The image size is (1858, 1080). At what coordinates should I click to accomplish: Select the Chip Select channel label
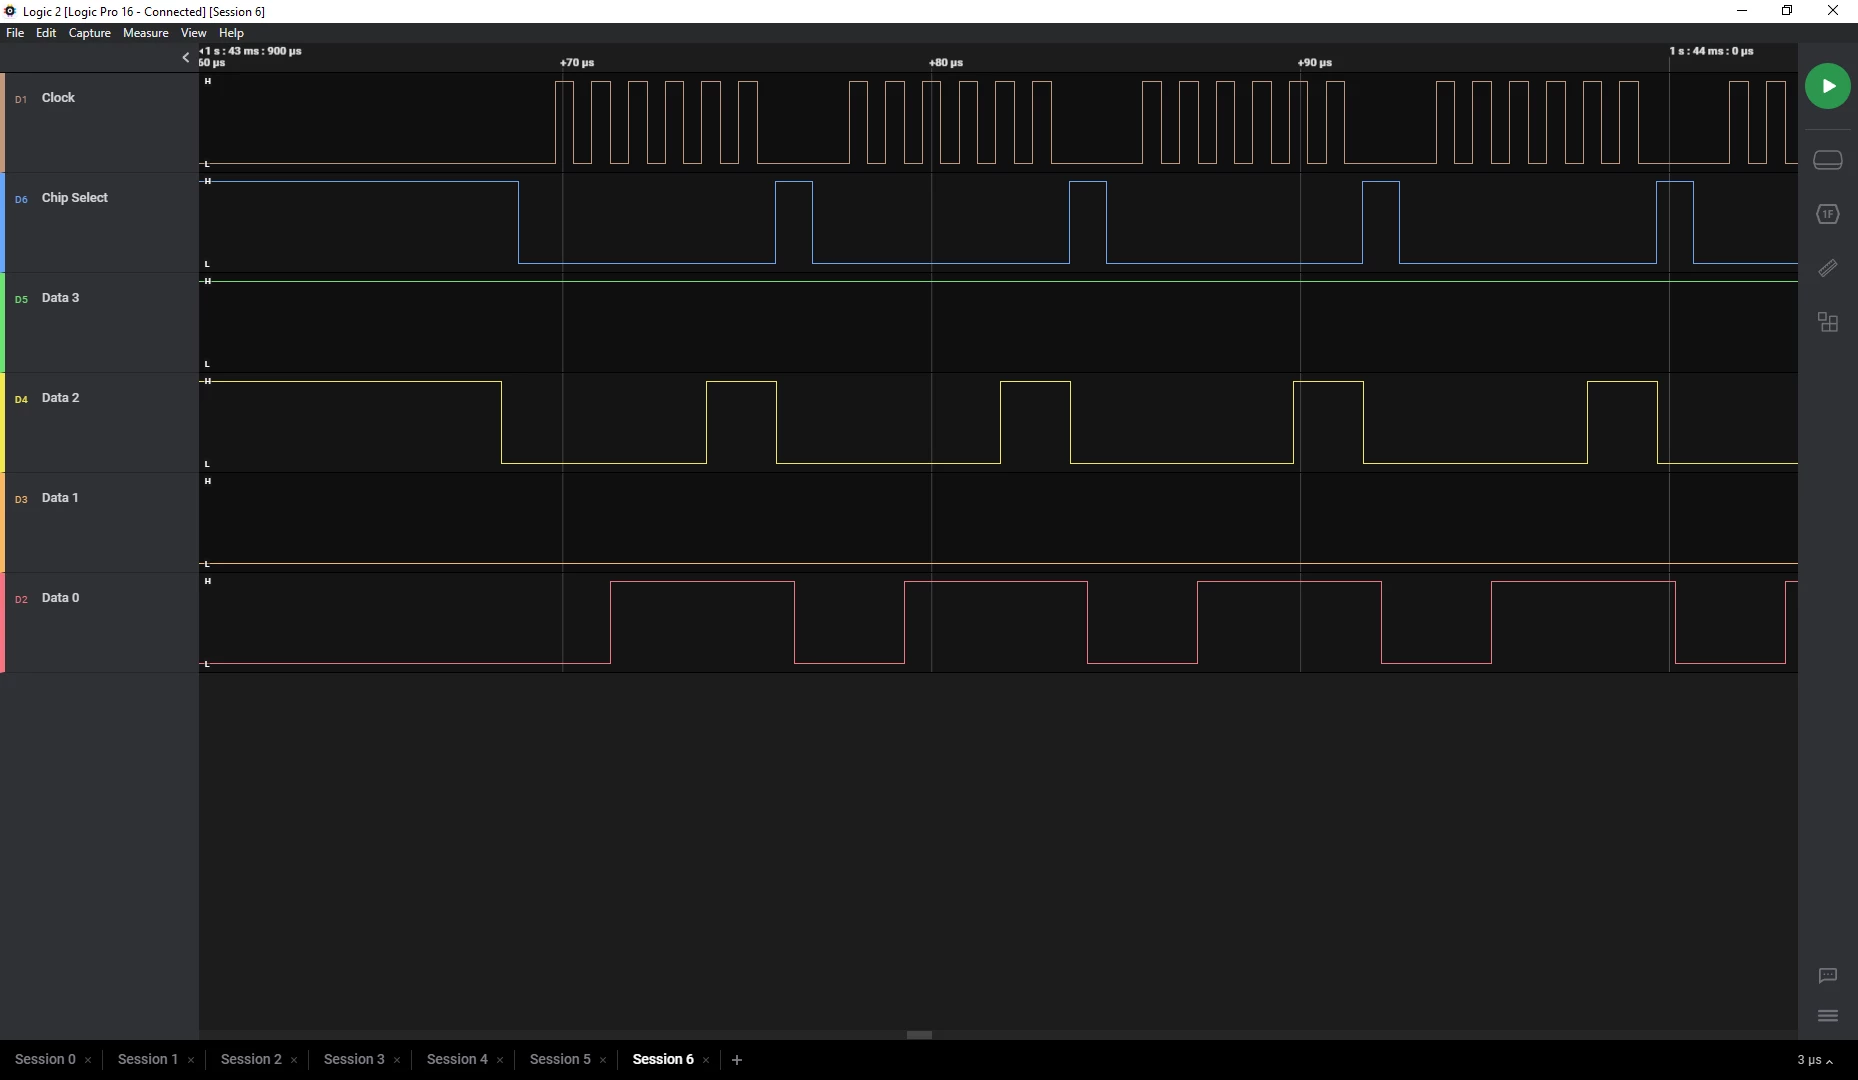[x=75, y=198]
